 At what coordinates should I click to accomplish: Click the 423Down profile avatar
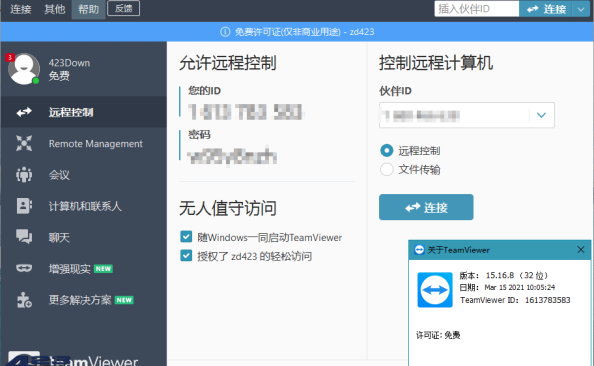tap(24, 69)
